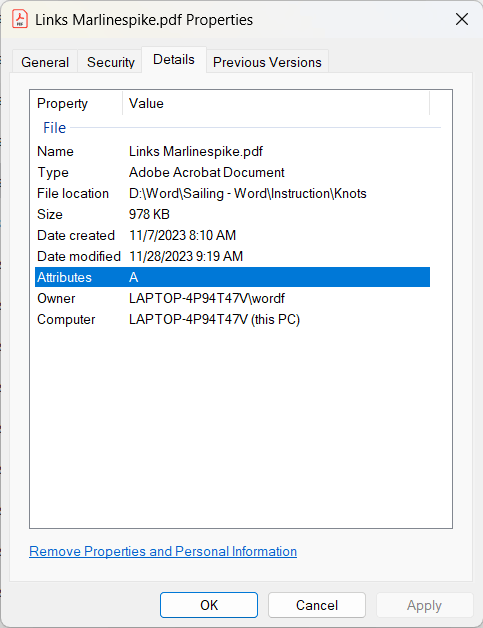Image resolution: width=483 pixels, height=628 pixels.
Task: Click the 'Adobe Acrobat Document' value
Action: (207, 172)
